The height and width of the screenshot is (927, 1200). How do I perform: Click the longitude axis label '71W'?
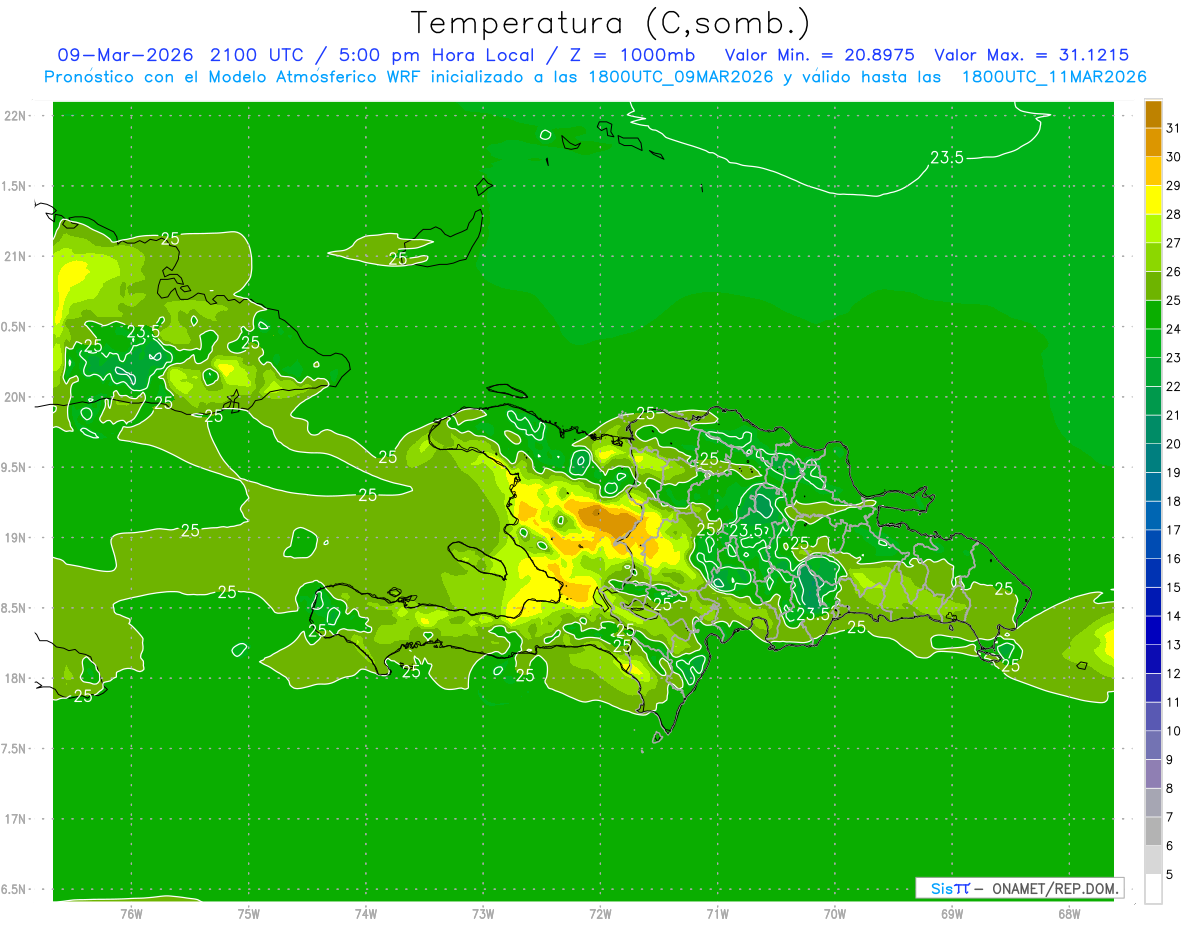pyautogui.click(x=717, y=914)
